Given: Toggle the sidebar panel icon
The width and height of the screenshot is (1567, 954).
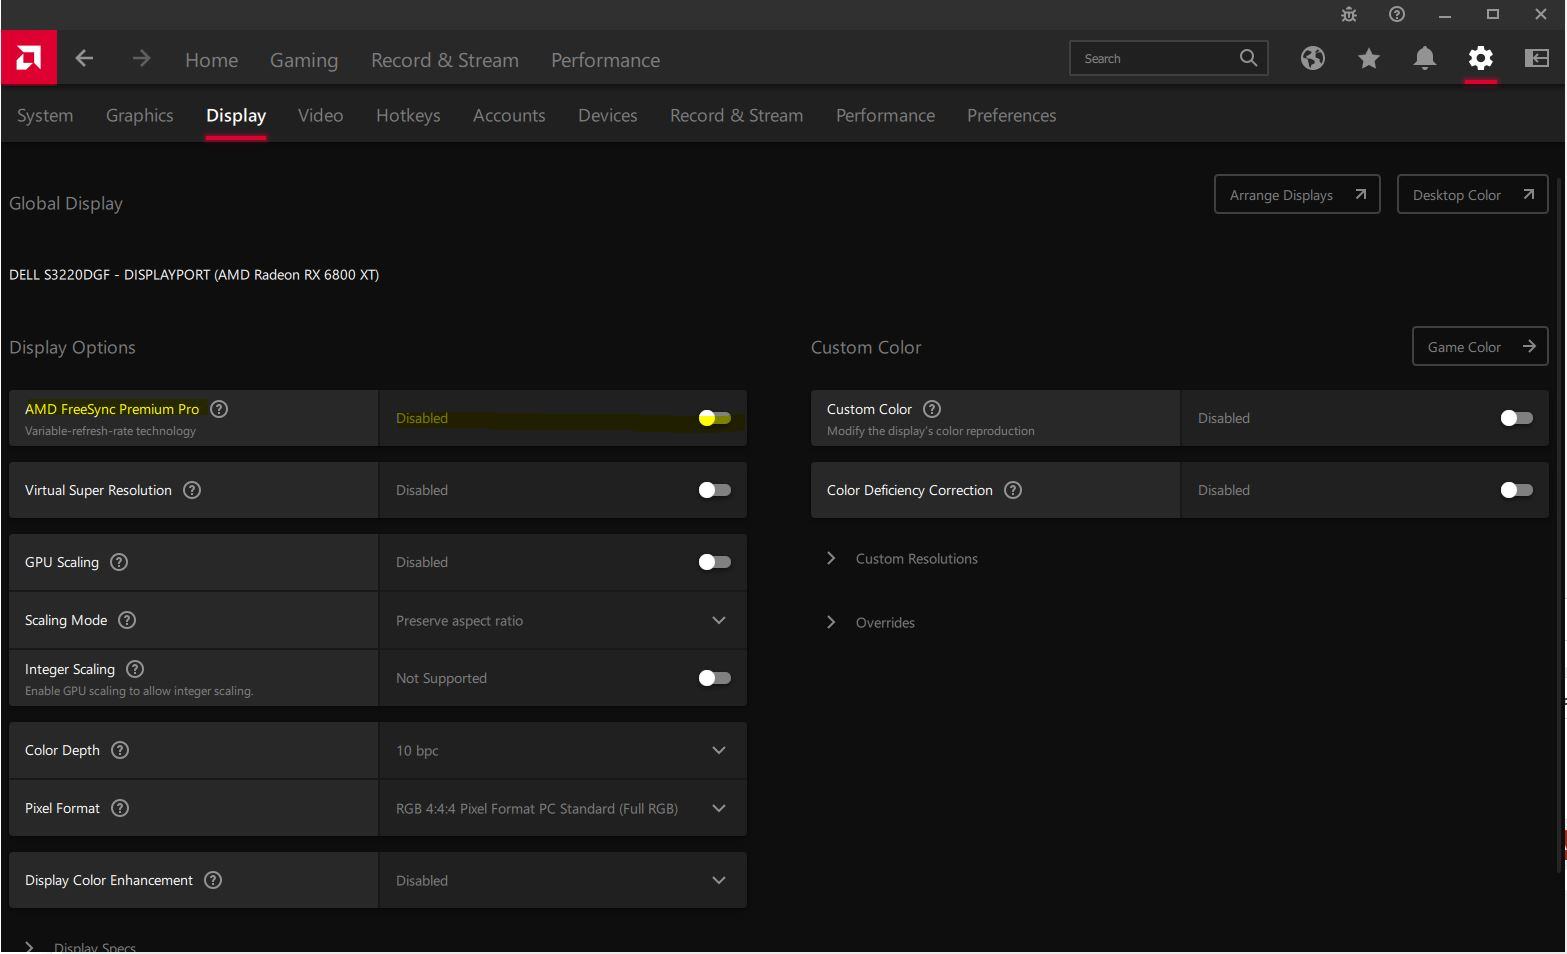Looking at the screenshot, I should coord(1537,58).
